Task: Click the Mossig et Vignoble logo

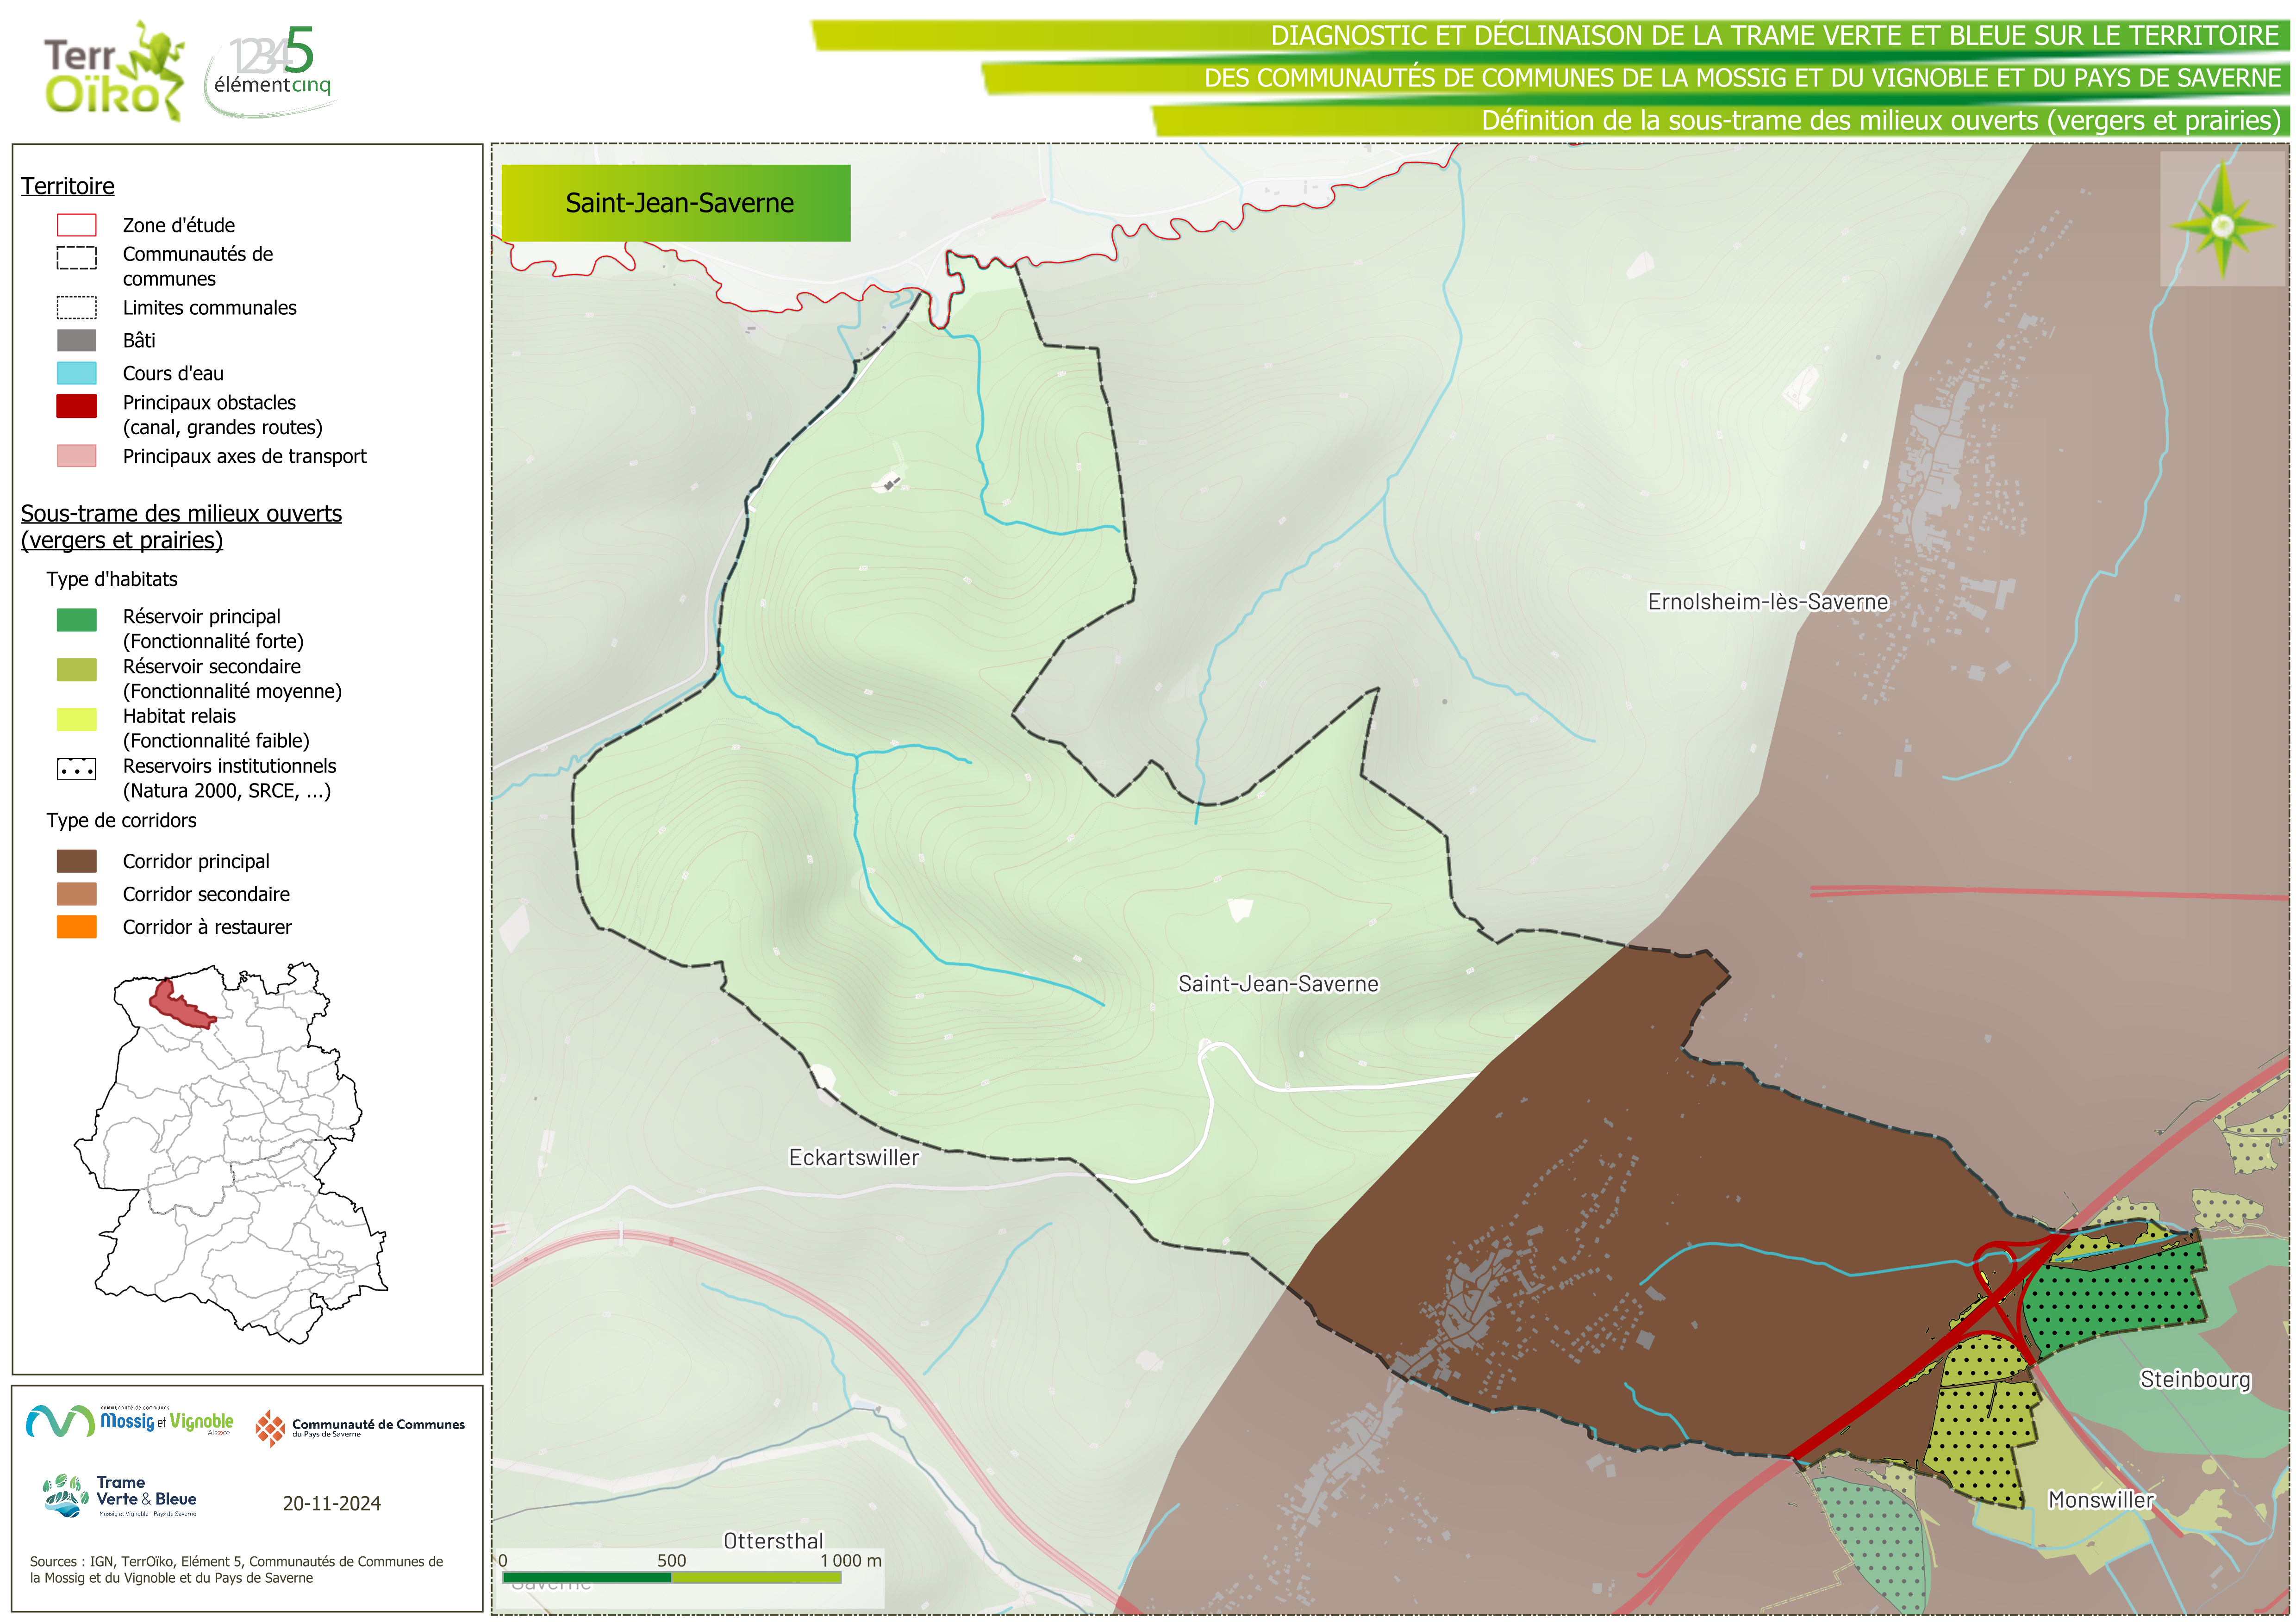Action: pos(130,1421)
